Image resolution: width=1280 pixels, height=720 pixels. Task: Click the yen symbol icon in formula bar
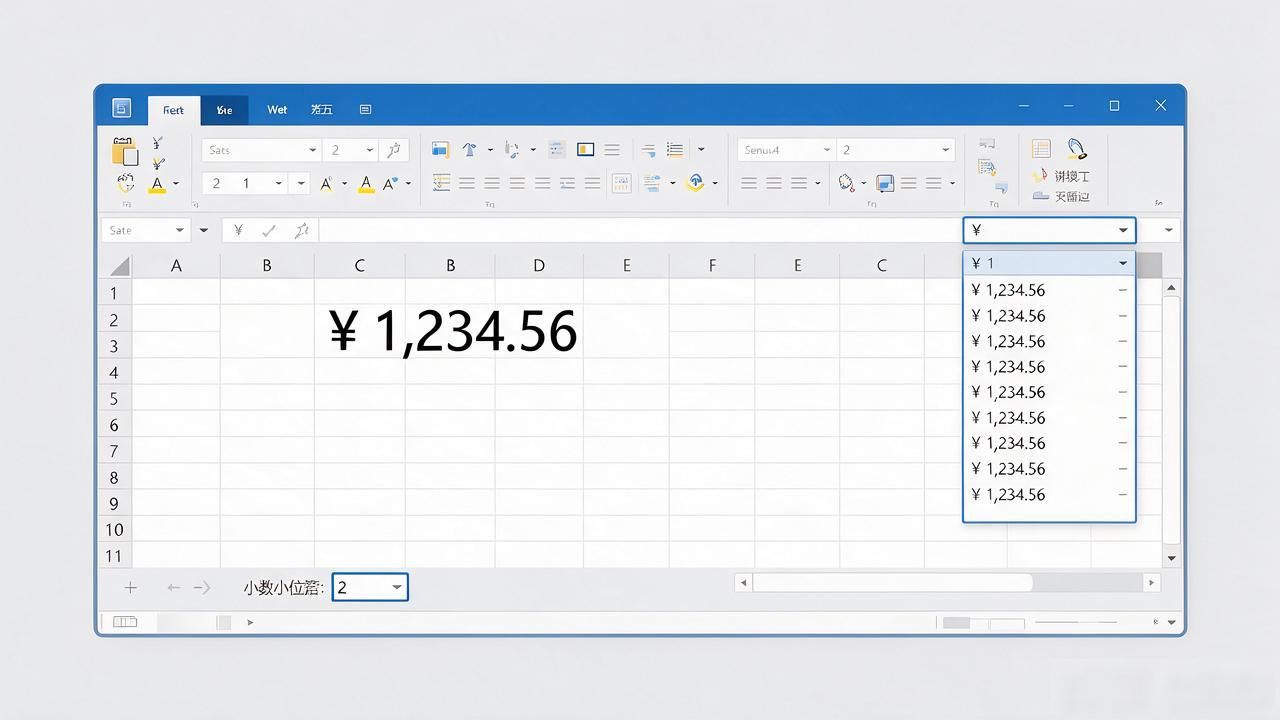[x=238, y=230]
